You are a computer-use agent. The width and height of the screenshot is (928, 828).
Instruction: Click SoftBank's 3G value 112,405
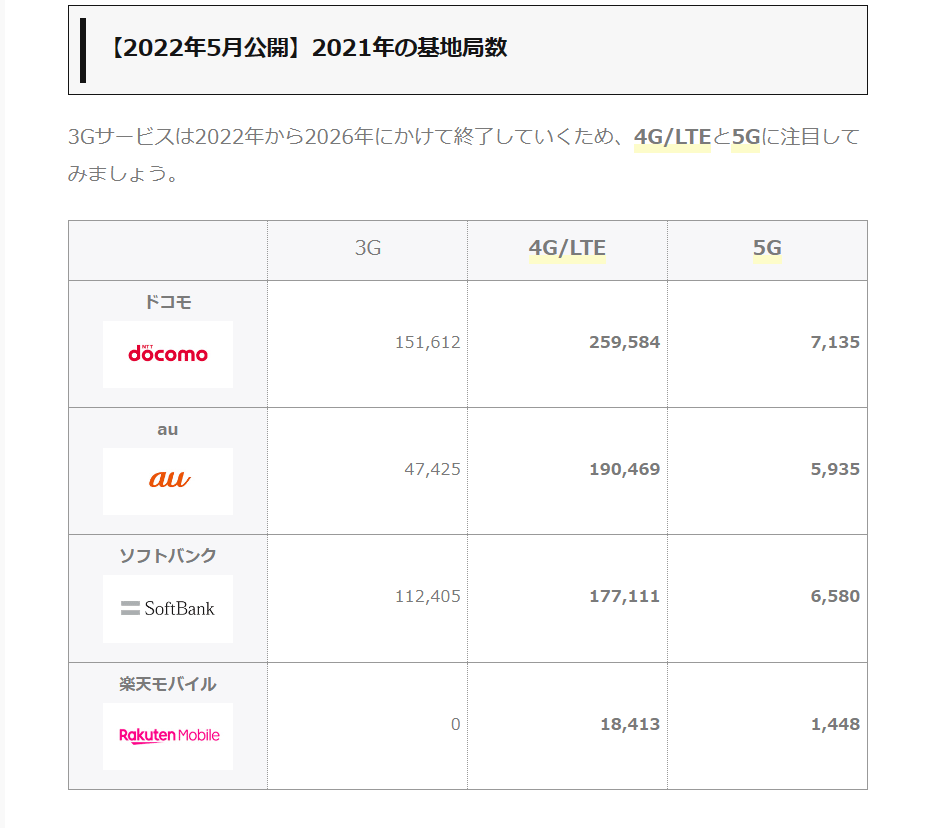pyautogui.click(x=428, y=596)
